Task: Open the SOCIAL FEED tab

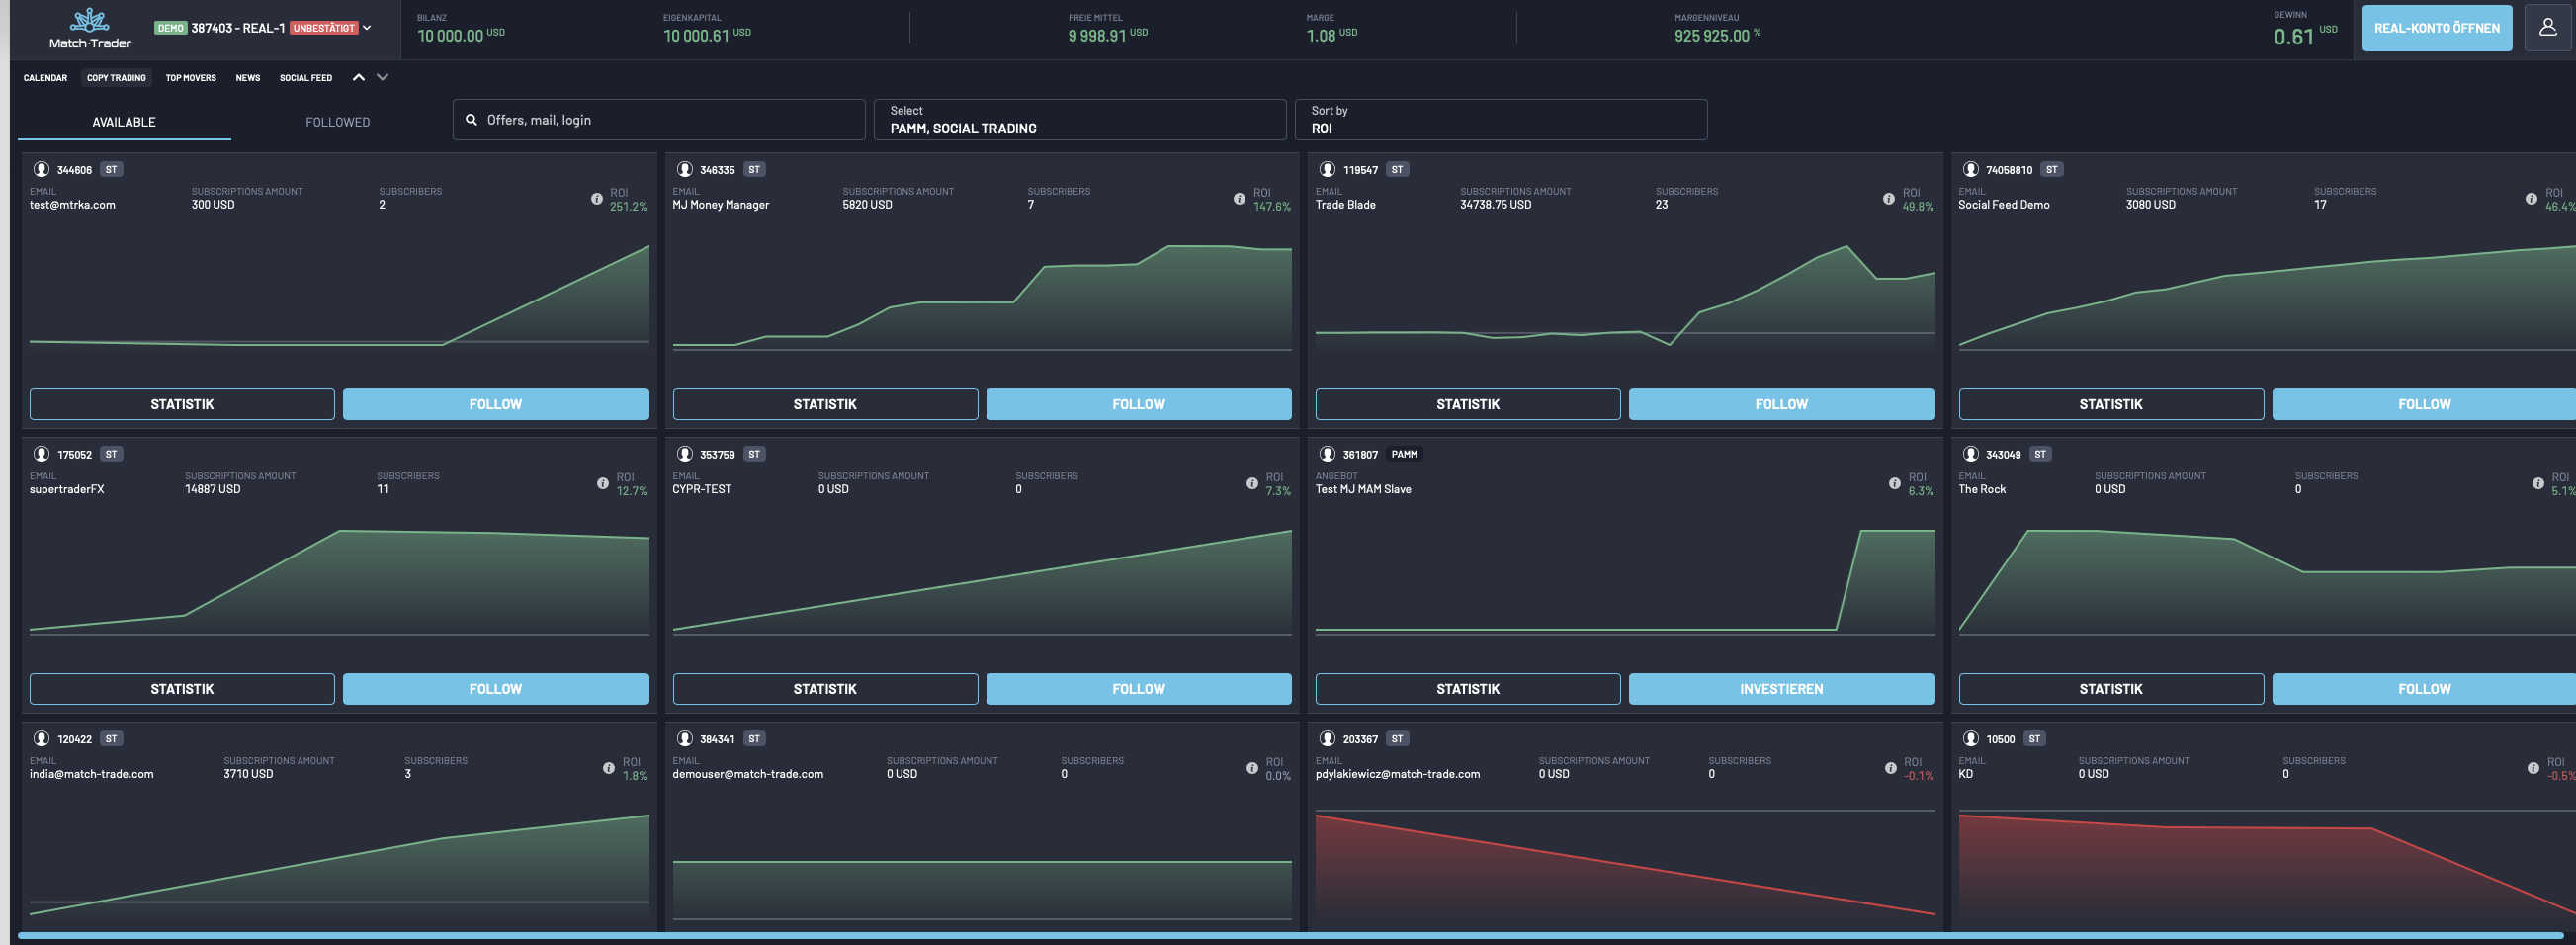Action: pyautogui.click(x=306, y=78)
